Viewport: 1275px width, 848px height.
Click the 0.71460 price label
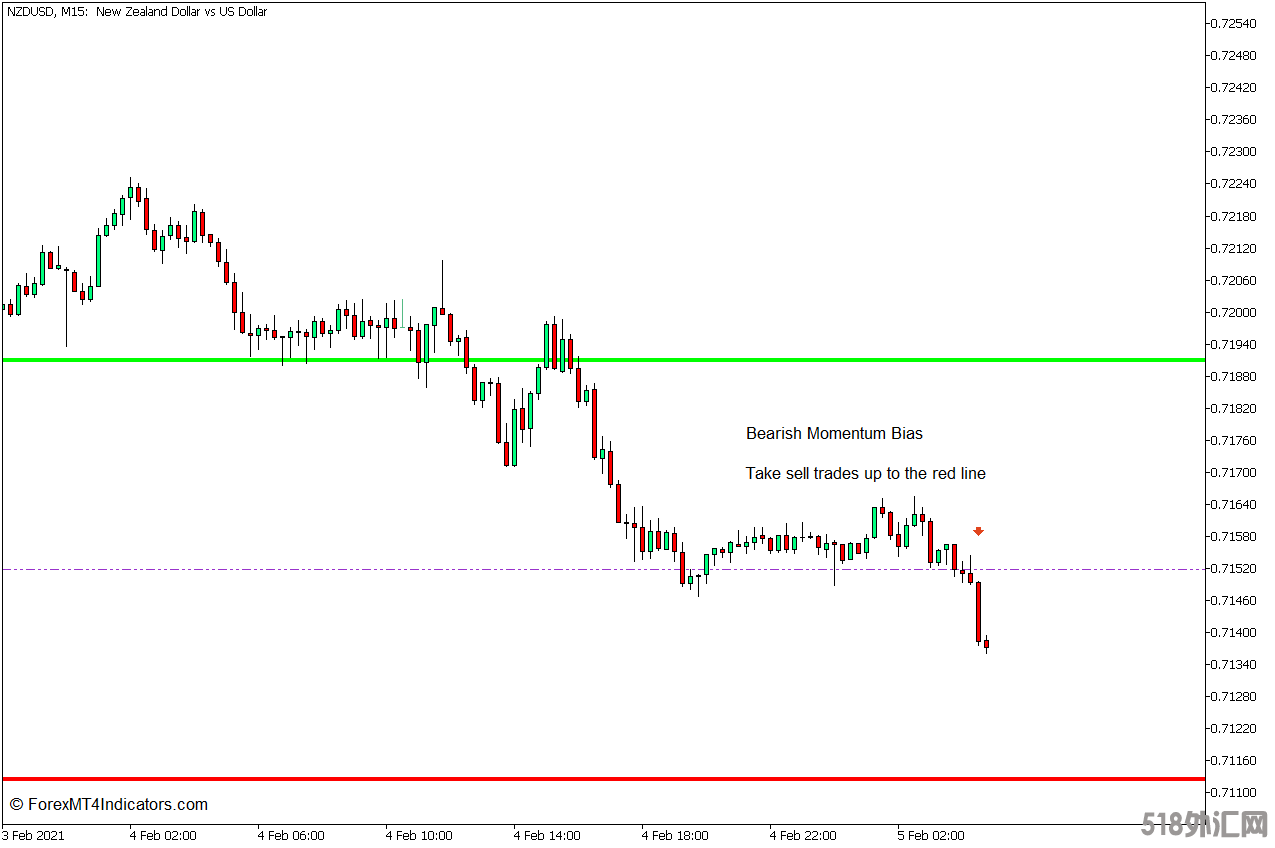click(1232, 600)
